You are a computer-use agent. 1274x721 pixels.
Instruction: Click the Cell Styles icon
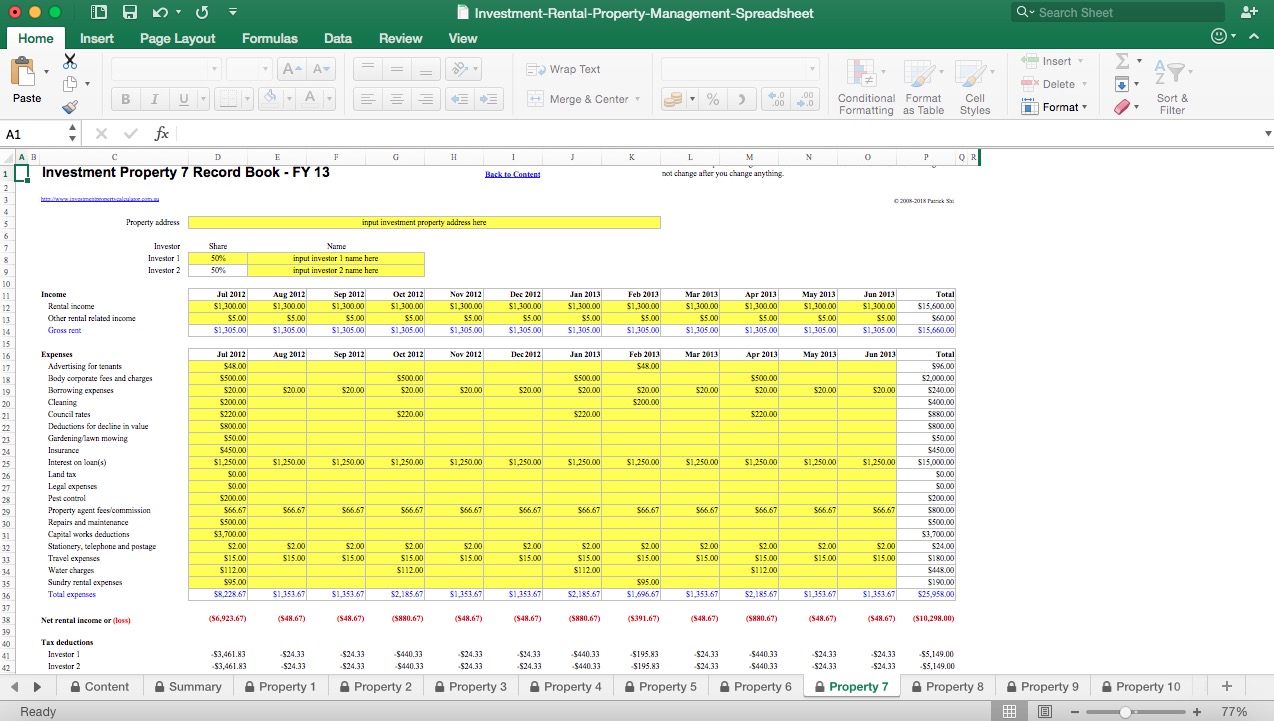(x=976, y=85)
